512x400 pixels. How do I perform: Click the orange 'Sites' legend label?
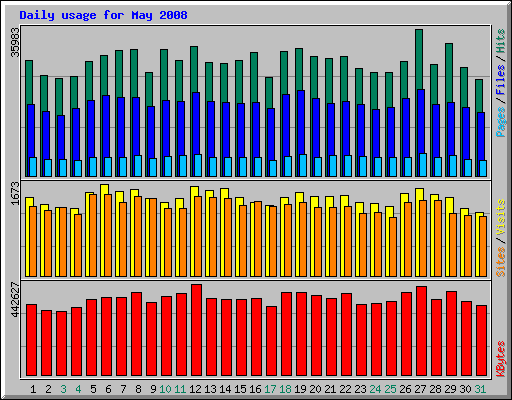click(501, 262)
